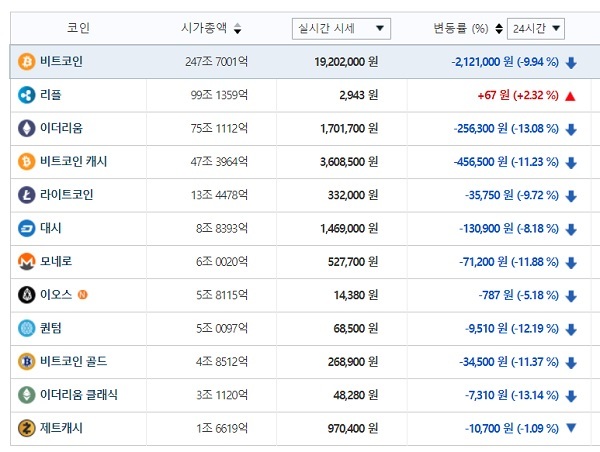Click change value -256,300 원 (-13.08 %)
The image size is (600, 452).
pos(506,128)
